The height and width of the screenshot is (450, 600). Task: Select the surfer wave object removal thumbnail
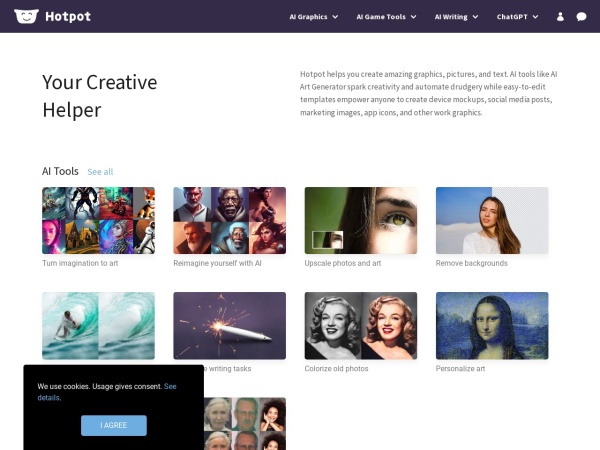98,326
